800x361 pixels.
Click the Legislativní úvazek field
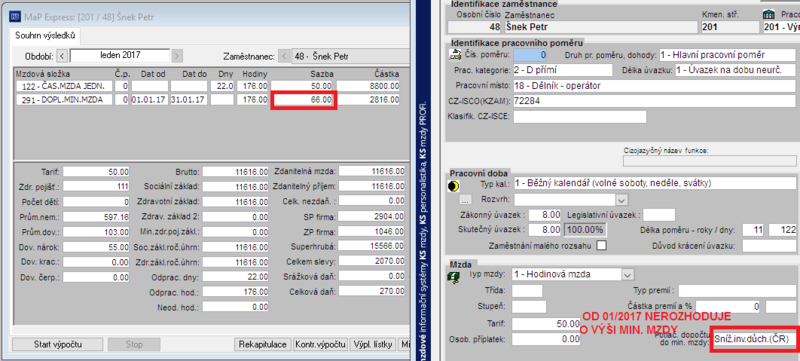(x=659, y=215)
